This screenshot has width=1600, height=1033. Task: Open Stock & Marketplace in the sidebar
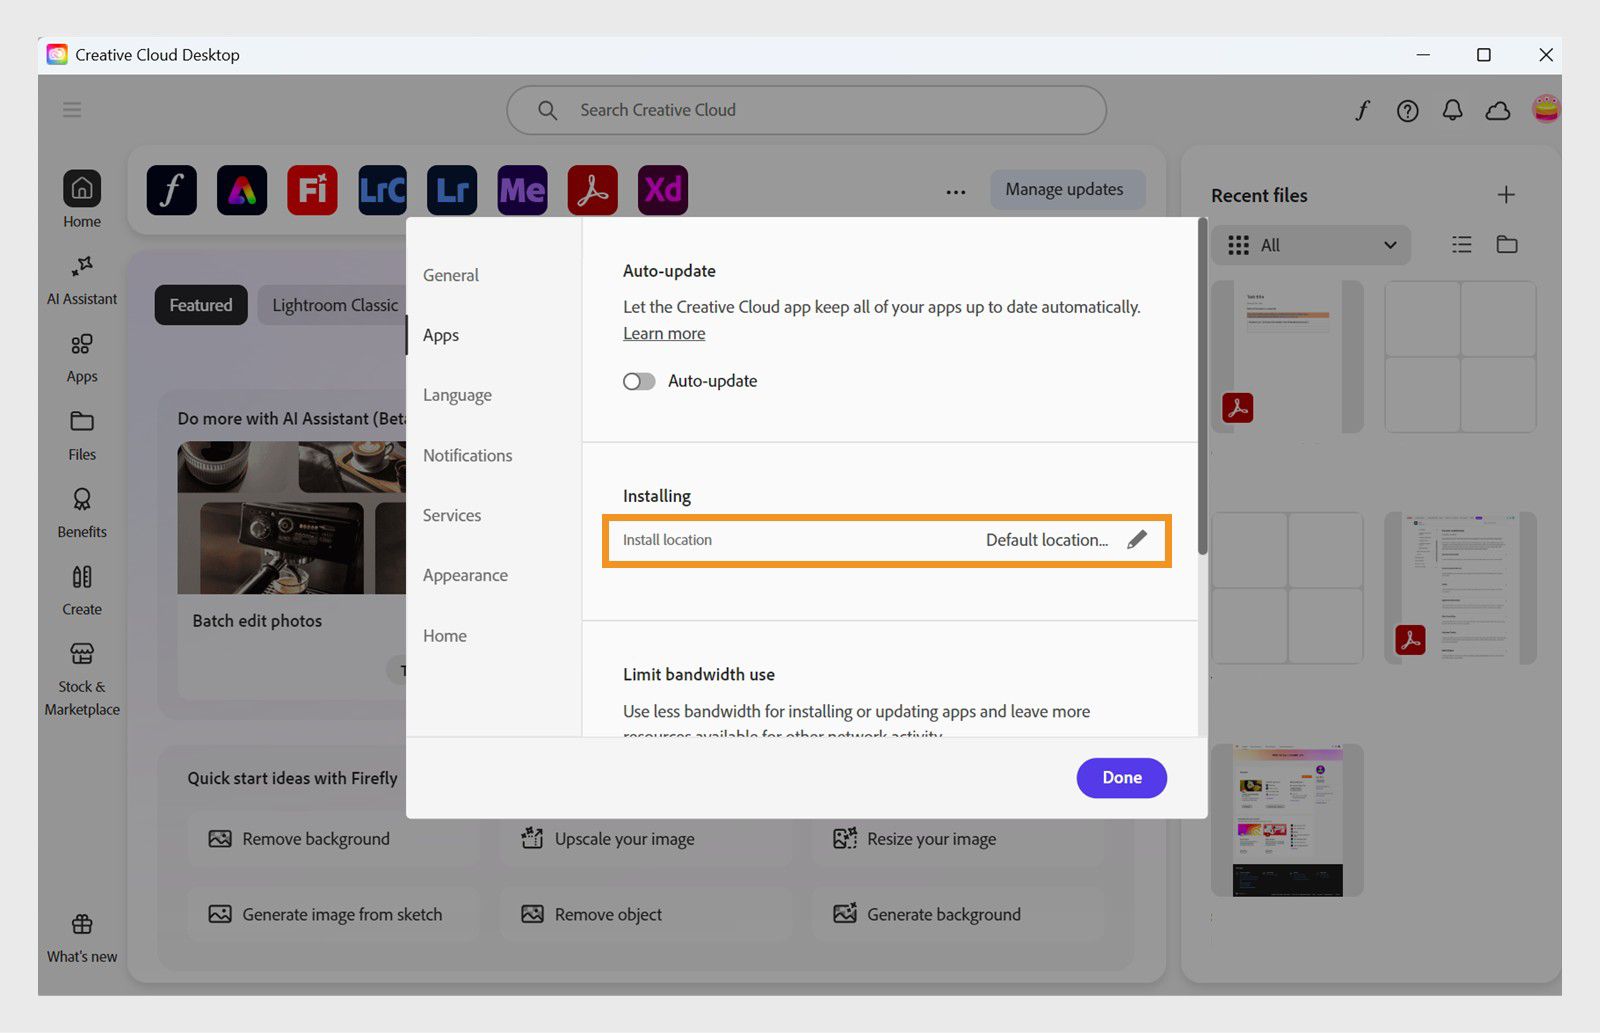(82, 680)
